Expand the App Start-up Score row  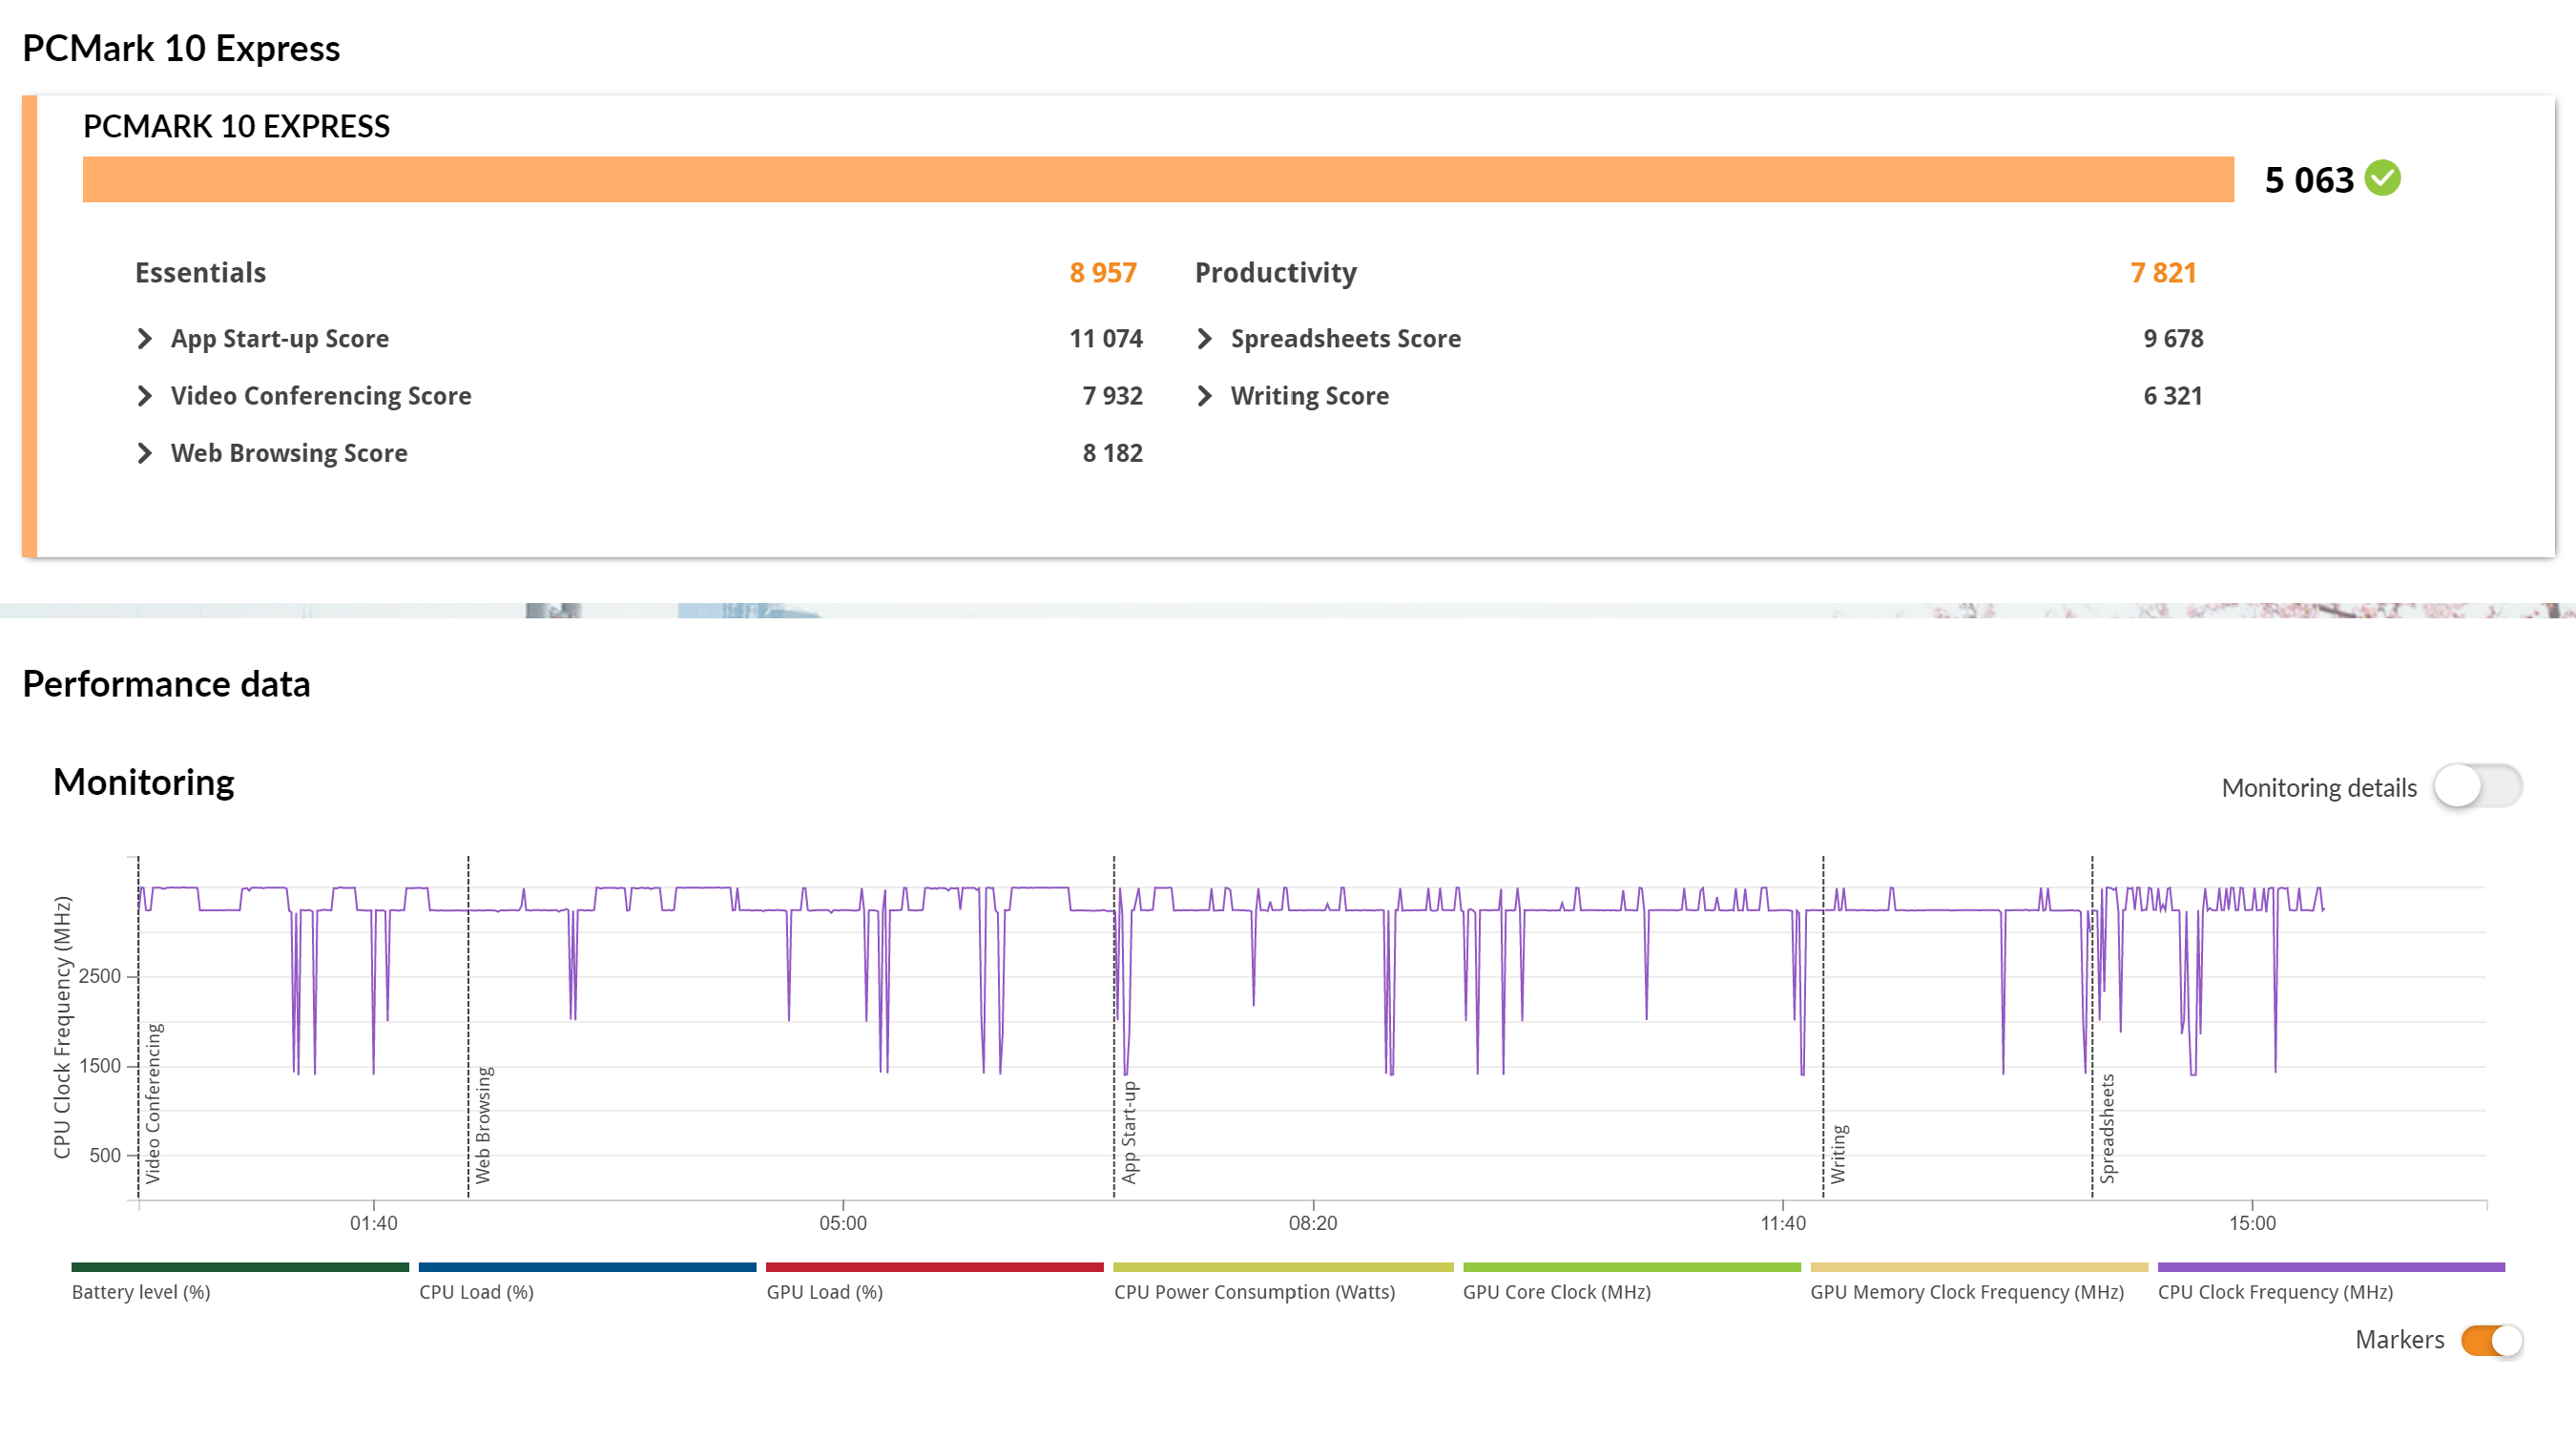click(x=145, y=339)
